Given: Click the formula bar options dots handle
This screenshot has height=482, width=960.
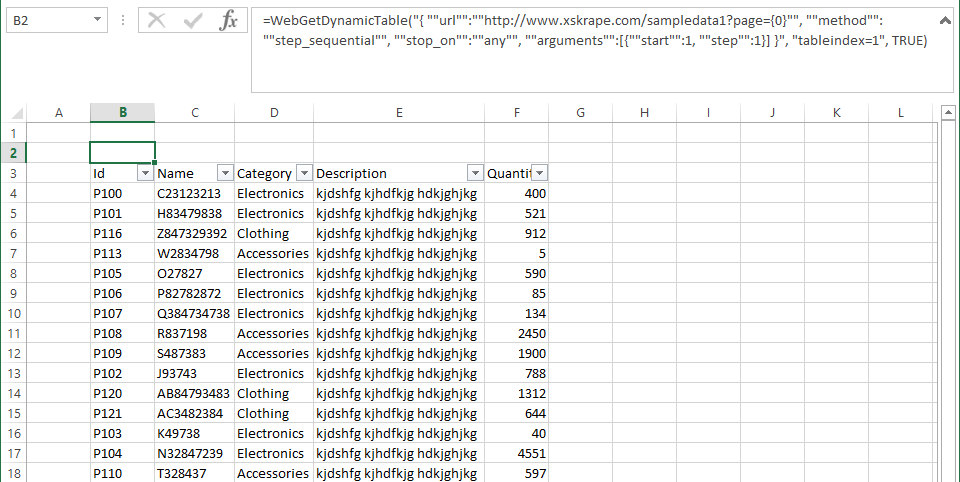Looking at the screenshot, I should (x=123, y=21).
